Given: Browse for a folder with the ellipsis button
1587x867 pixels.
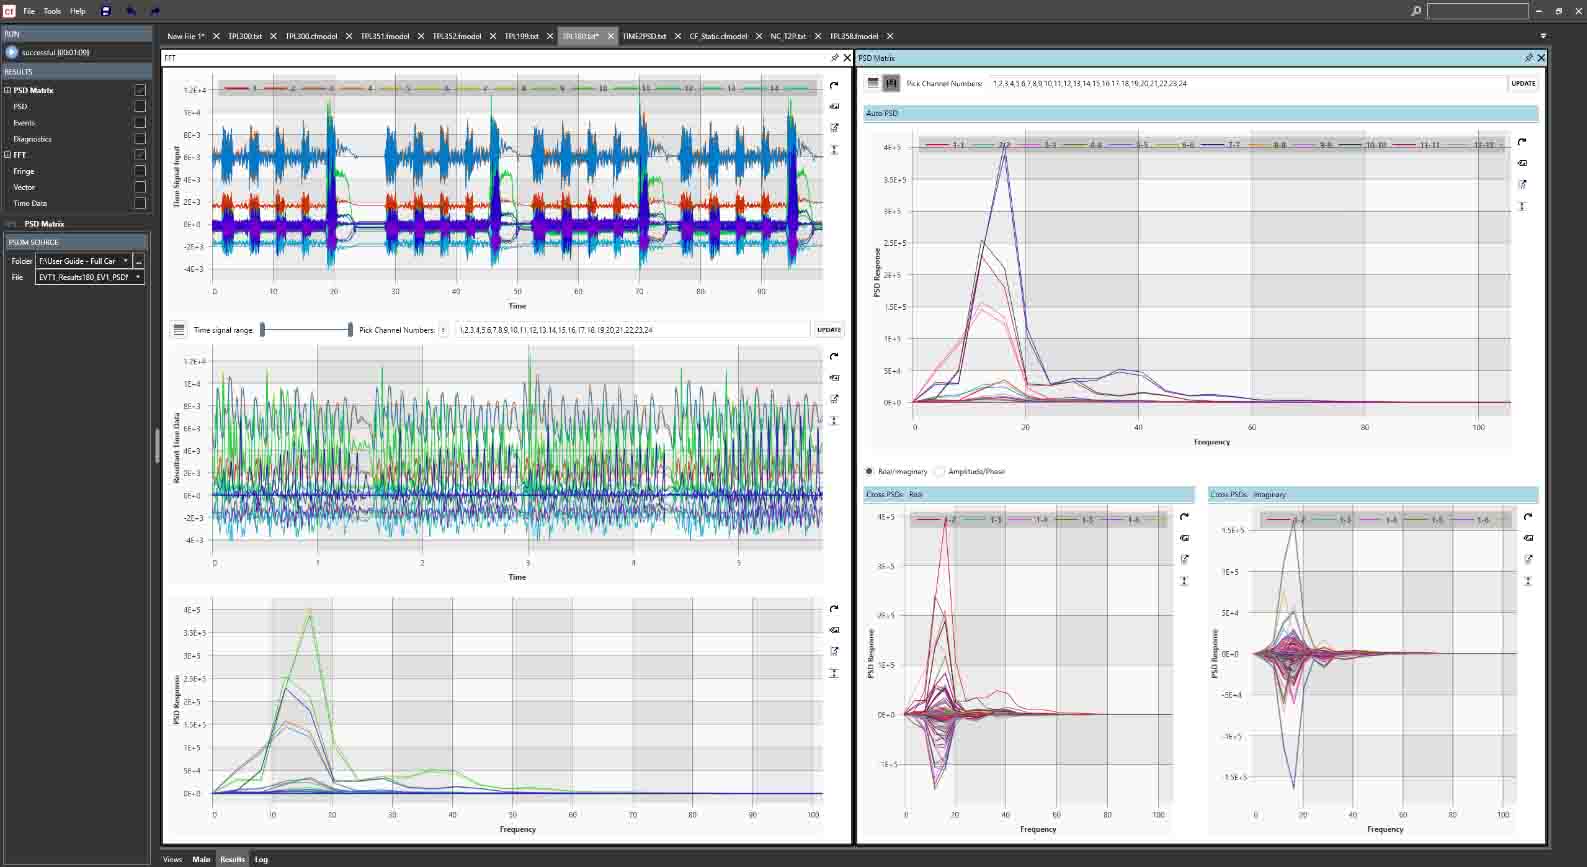Looking at the screenshot, I should coord(139,261).
